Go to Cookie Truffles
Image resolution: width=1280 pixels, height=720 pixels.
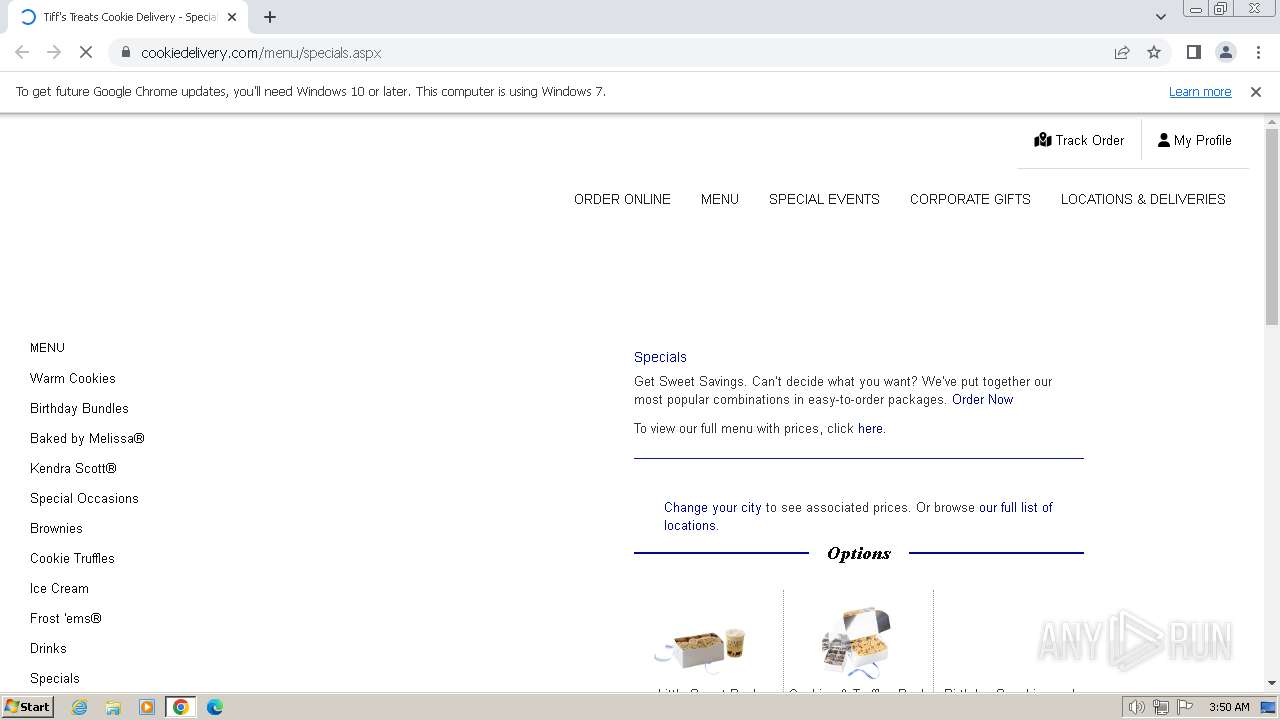click(72, 559)
